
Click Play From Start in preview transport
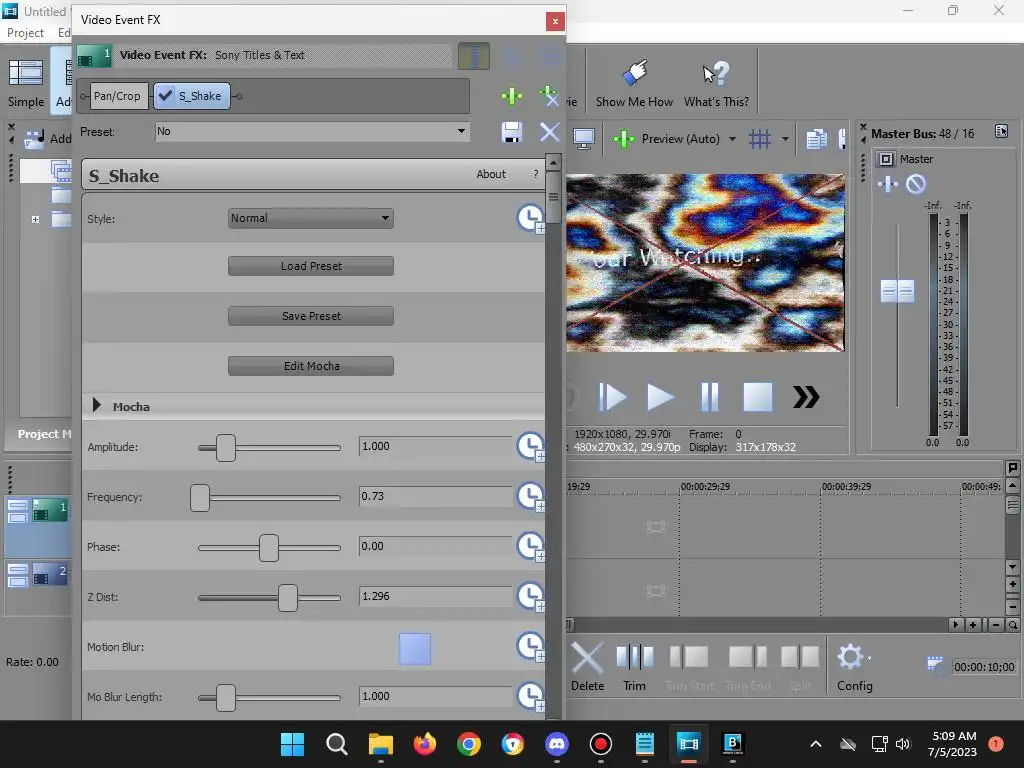[613, 397]
